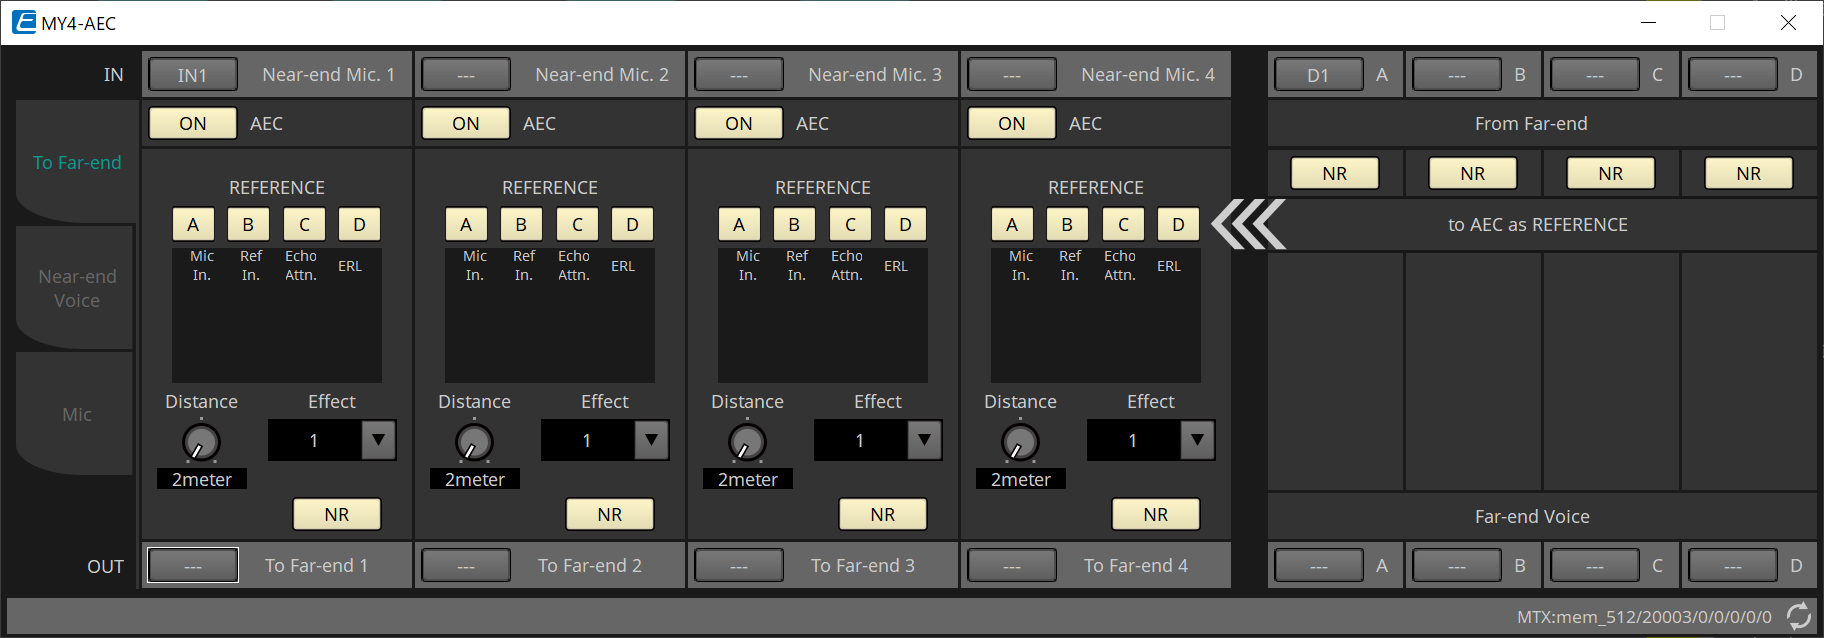Image resolution: width=1824 pixels, height=638 pixels.
Task: Toggle AEC ON for Near-end Mic. 1
Action: (193, 123)
